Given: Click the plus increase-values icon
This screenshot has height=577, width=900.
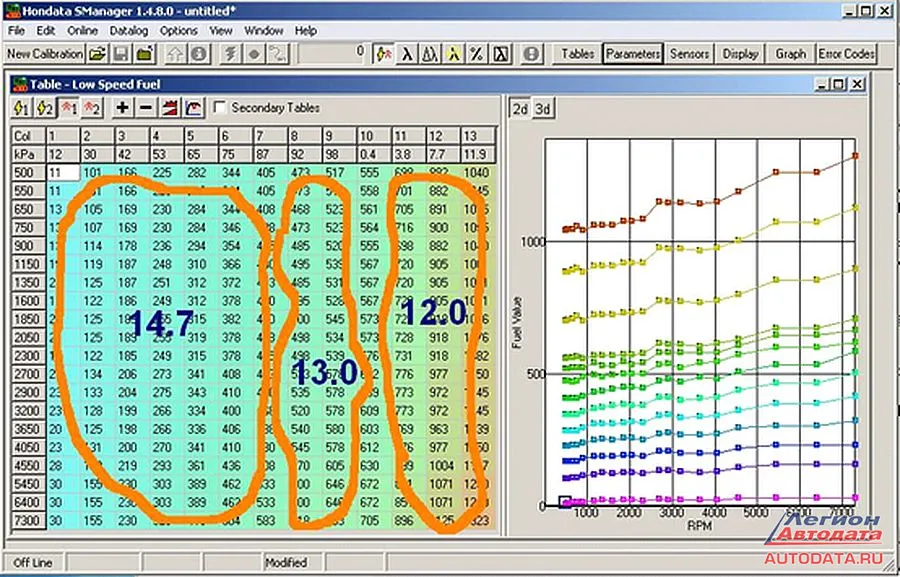Looking at the screenshot, I should (122, 107).
